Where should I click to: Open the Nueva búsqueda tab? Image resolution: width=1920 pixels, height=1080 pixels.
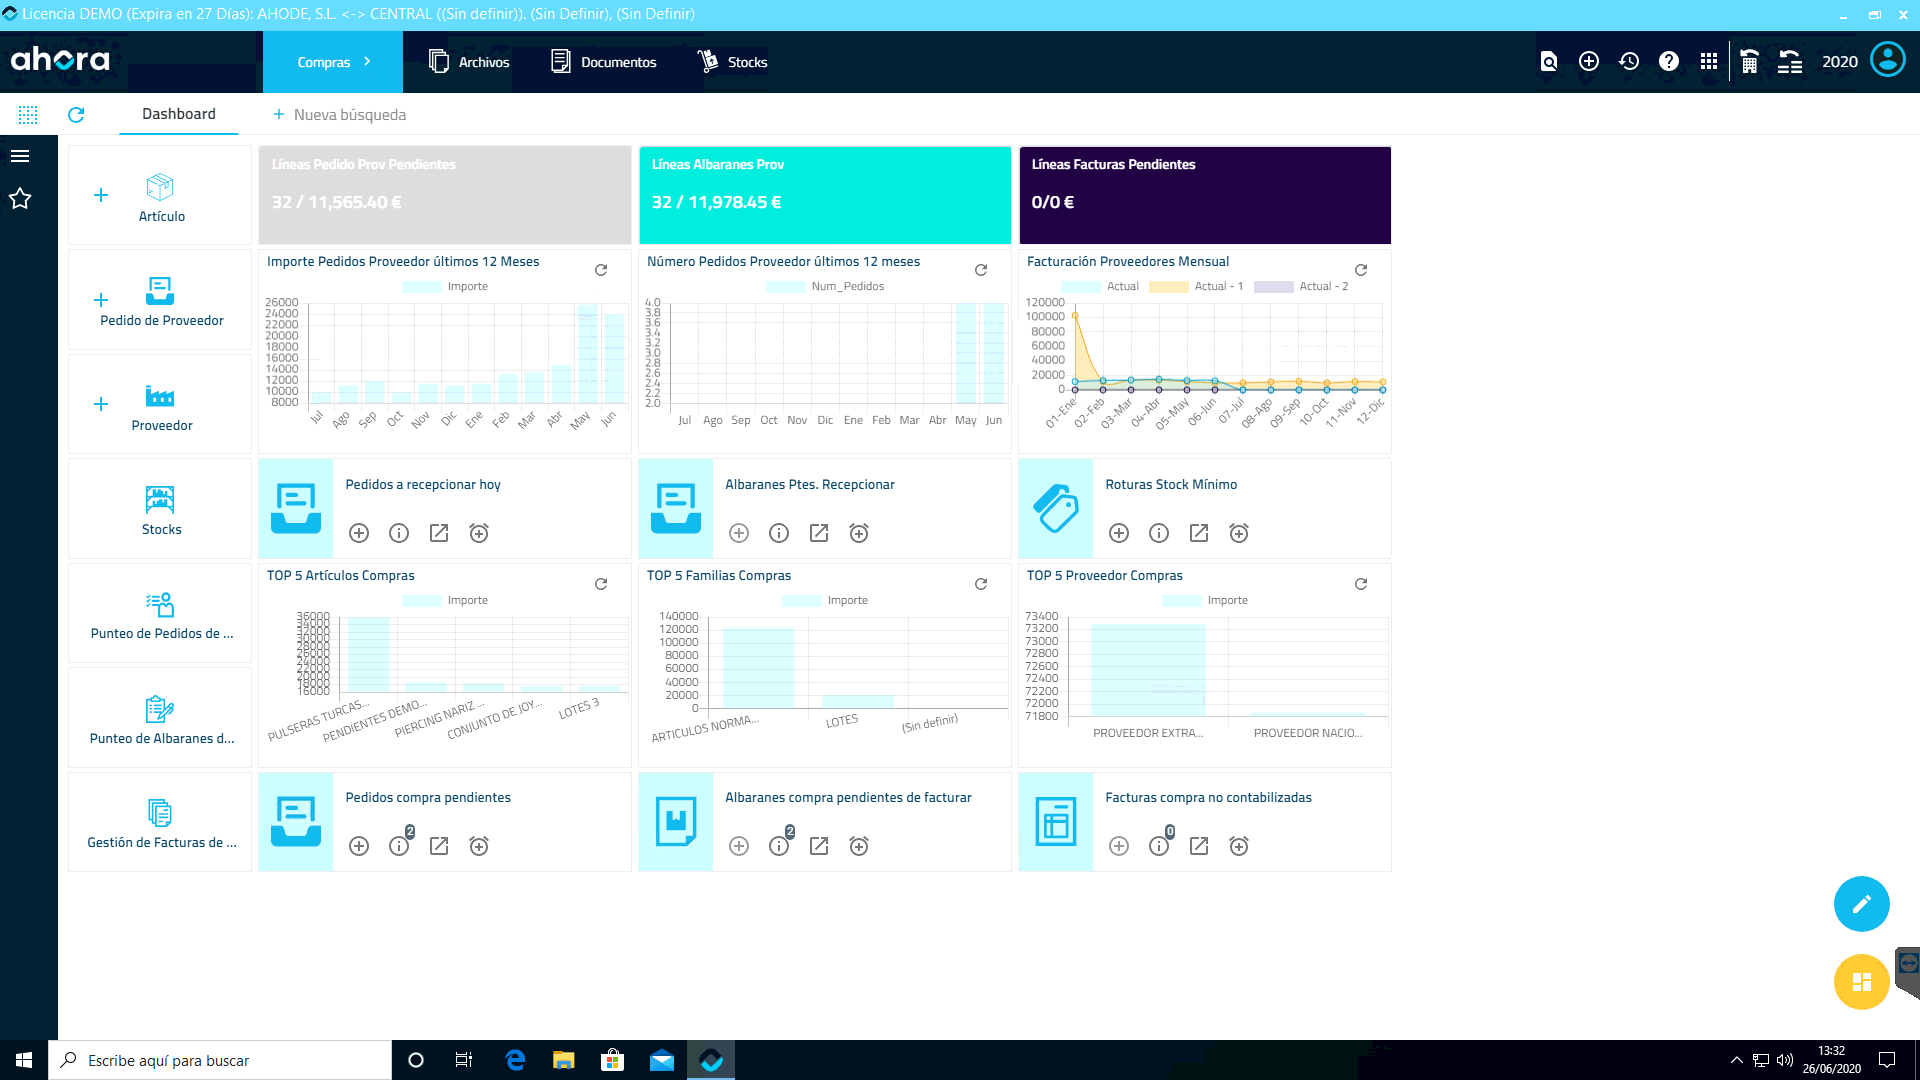340,115
